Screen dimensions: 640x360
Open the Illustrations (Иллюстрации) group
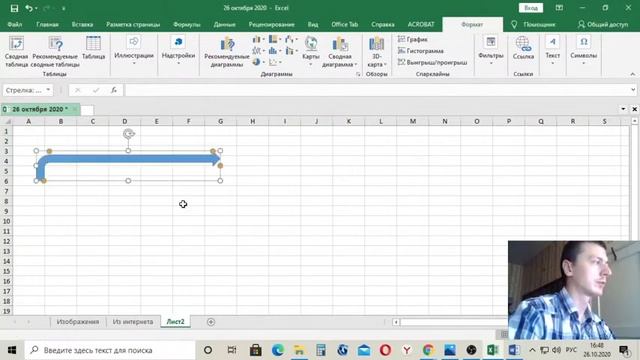coord(134,51)
